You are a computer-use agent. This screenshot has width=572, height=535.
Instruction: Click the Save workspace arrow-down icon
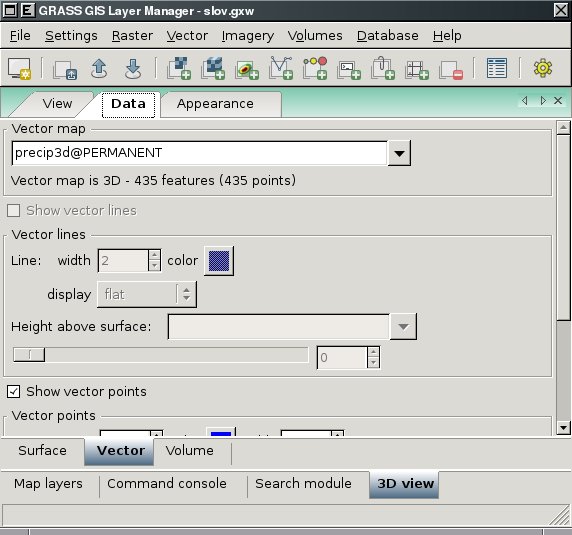[x=133, y=68]
